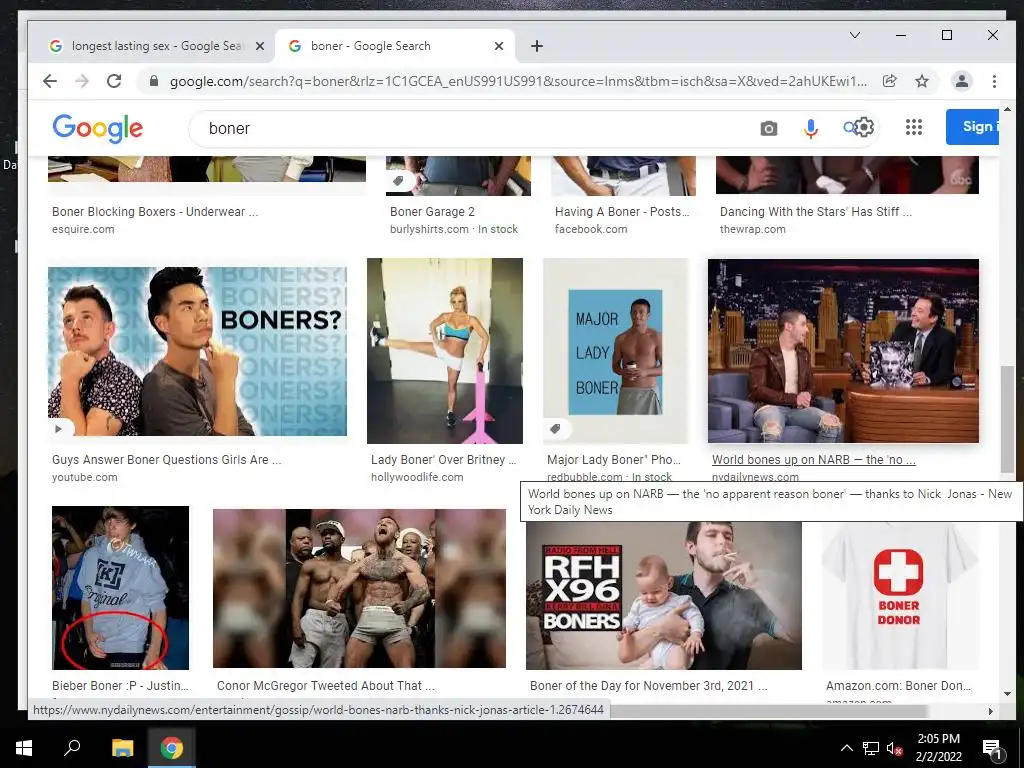1024x768 pixels.
Task: Open the Chrome profile avatar
Action: 961,81
